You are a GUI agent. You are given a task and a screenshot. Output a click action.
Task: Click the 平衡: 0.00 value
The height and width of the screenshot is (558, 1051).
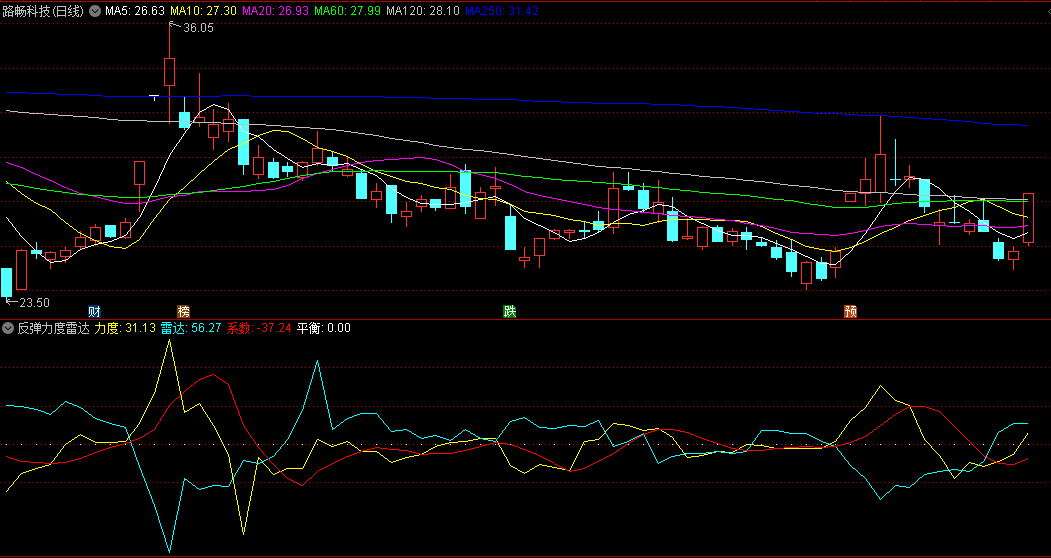pyautogui.click(x=324, y=328)
